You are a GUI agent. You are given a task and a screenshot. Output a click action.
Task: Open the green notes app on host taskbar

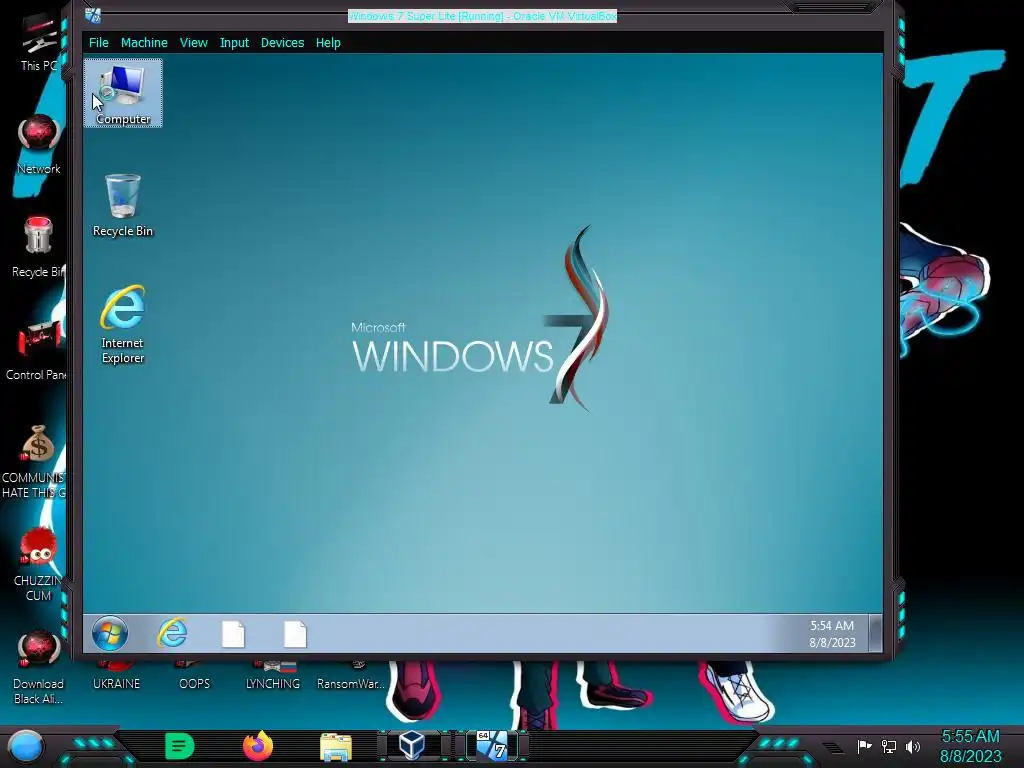(180, 746)
